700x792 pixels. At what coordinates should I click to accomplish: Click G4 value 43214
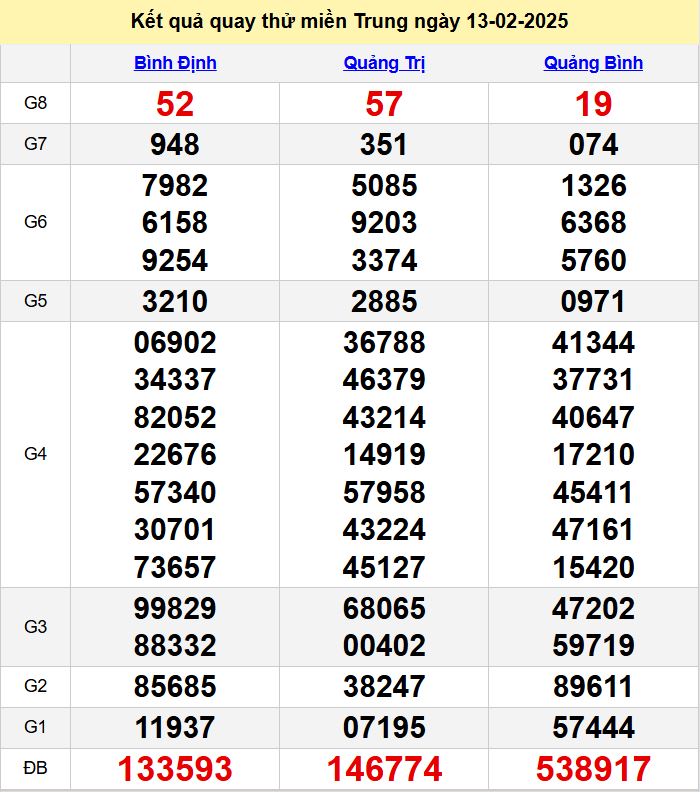pos(384,418)
